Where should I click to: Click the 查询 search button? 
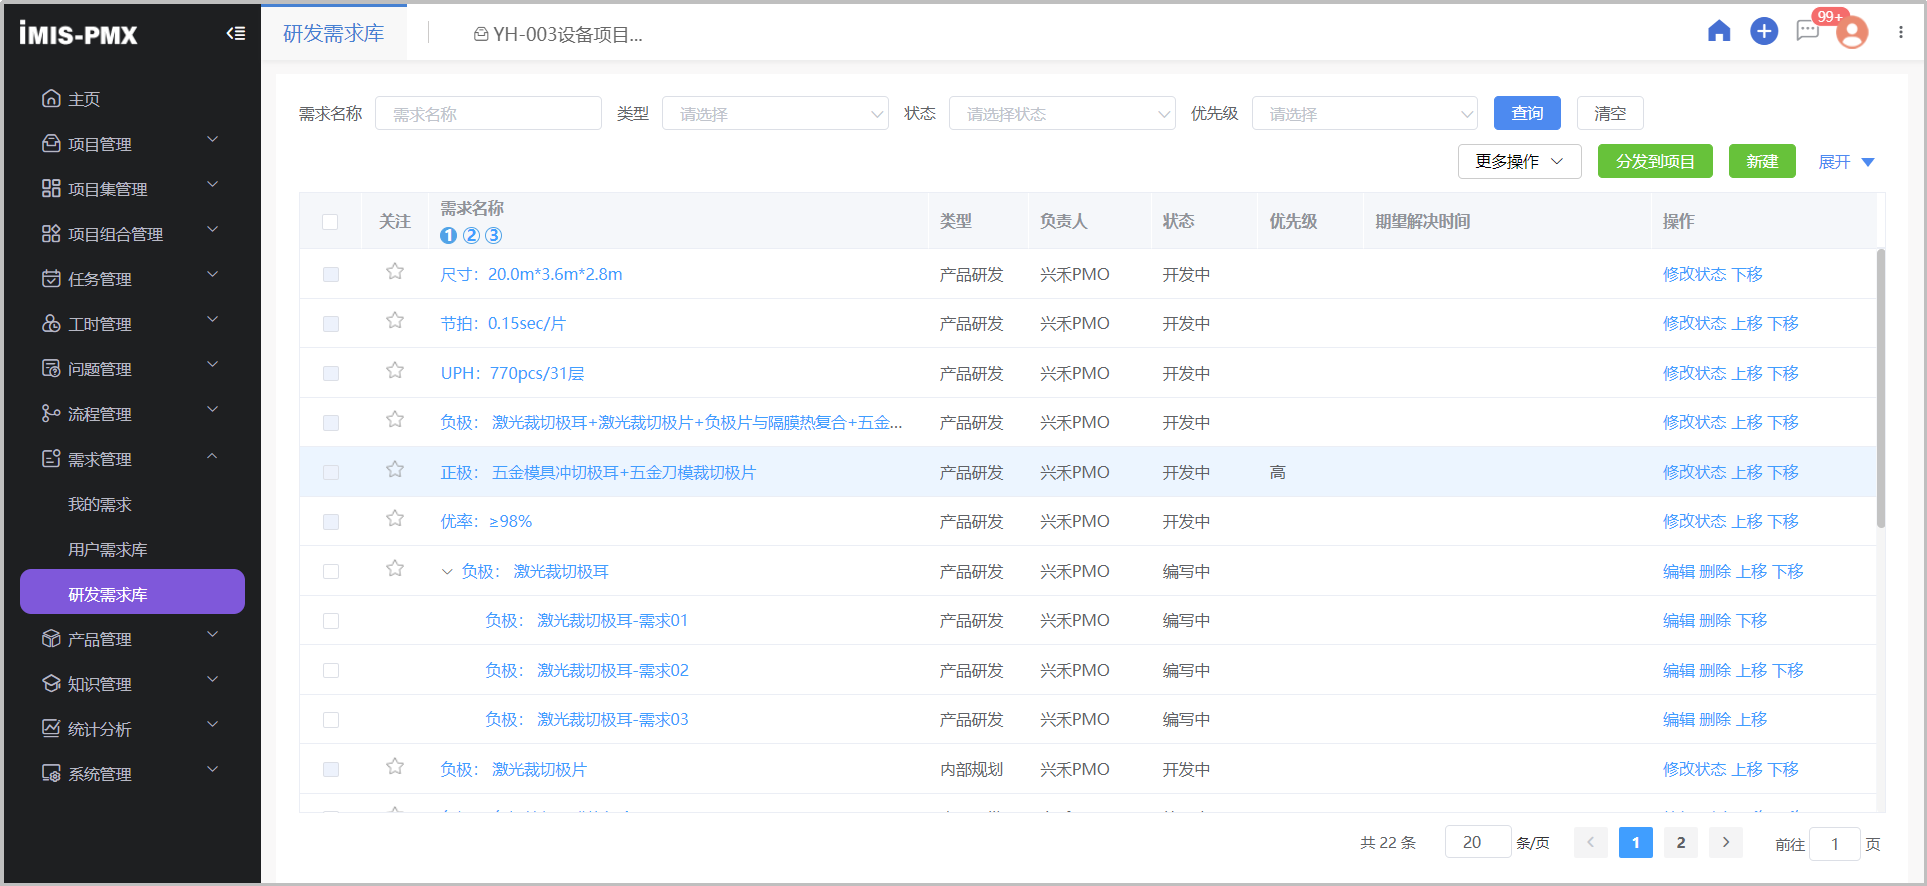tap(1526, 114)
